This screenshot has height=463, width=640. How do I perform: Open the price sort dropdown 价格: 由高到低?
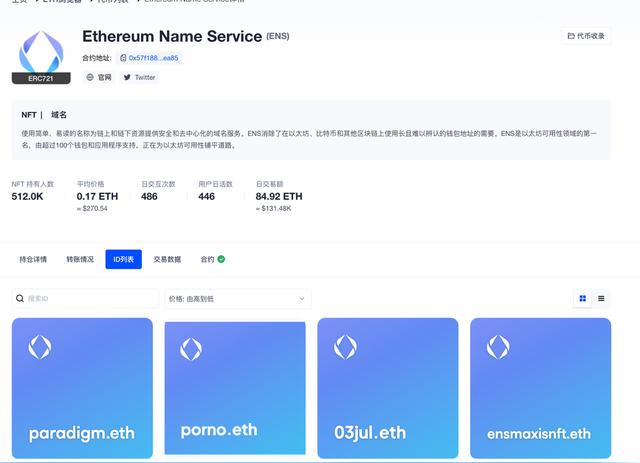pos(238,299)
